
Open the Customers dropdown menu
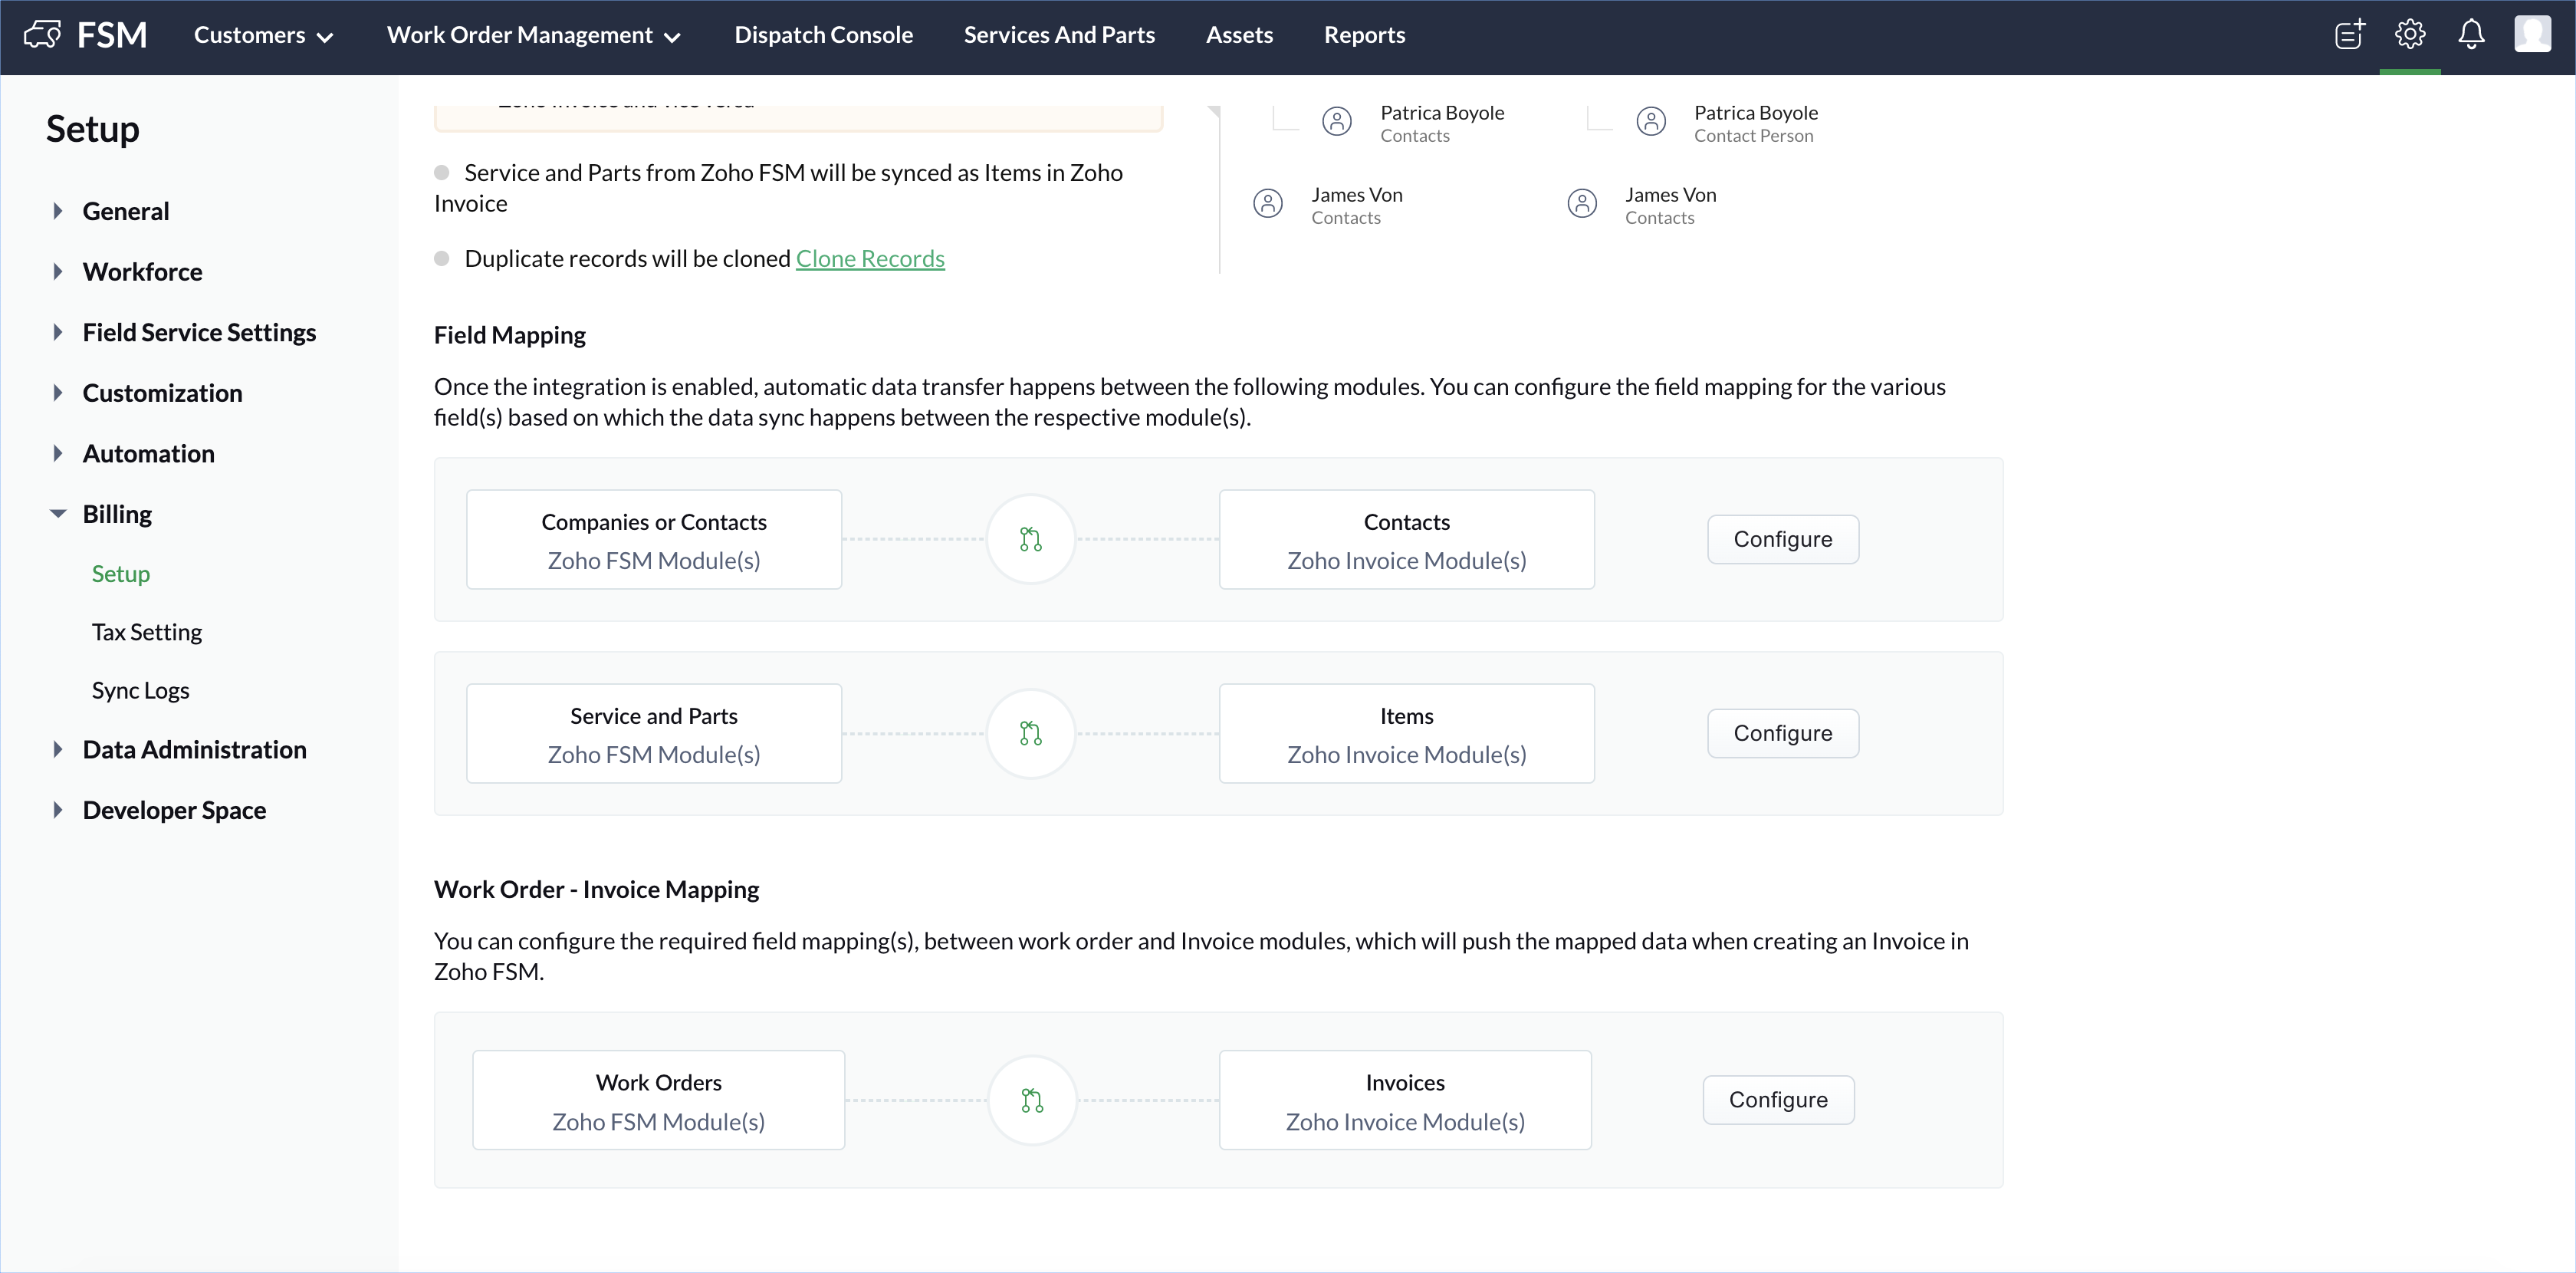tap(263, 35)
